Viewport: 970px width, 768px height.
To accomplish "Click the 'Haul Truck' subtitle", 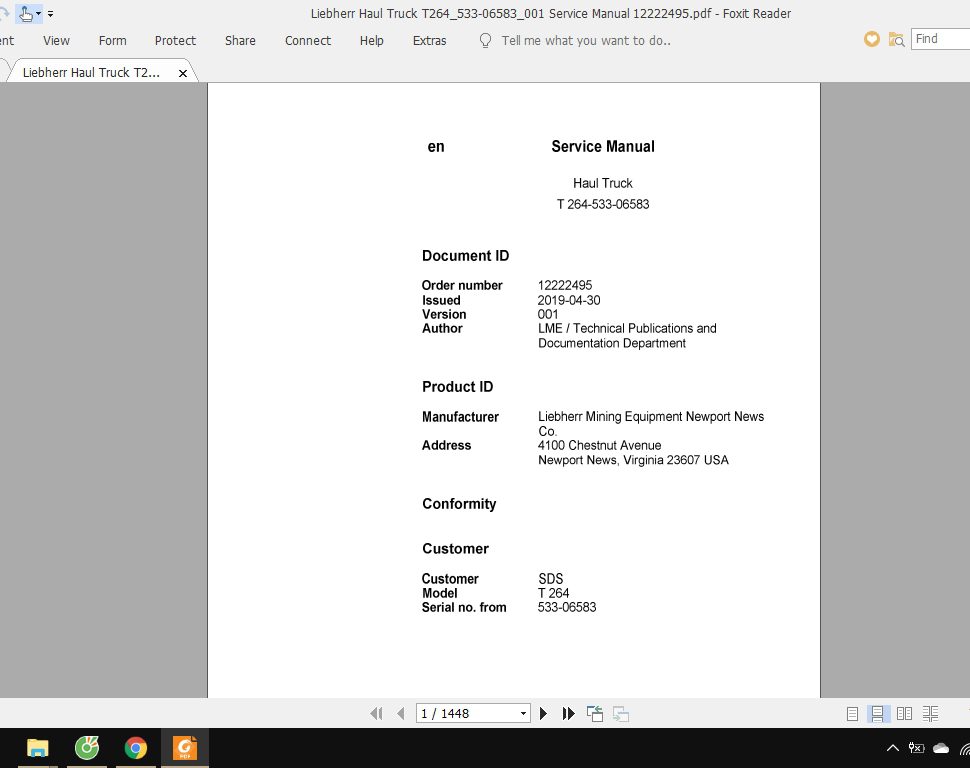I will click(603, 183).
